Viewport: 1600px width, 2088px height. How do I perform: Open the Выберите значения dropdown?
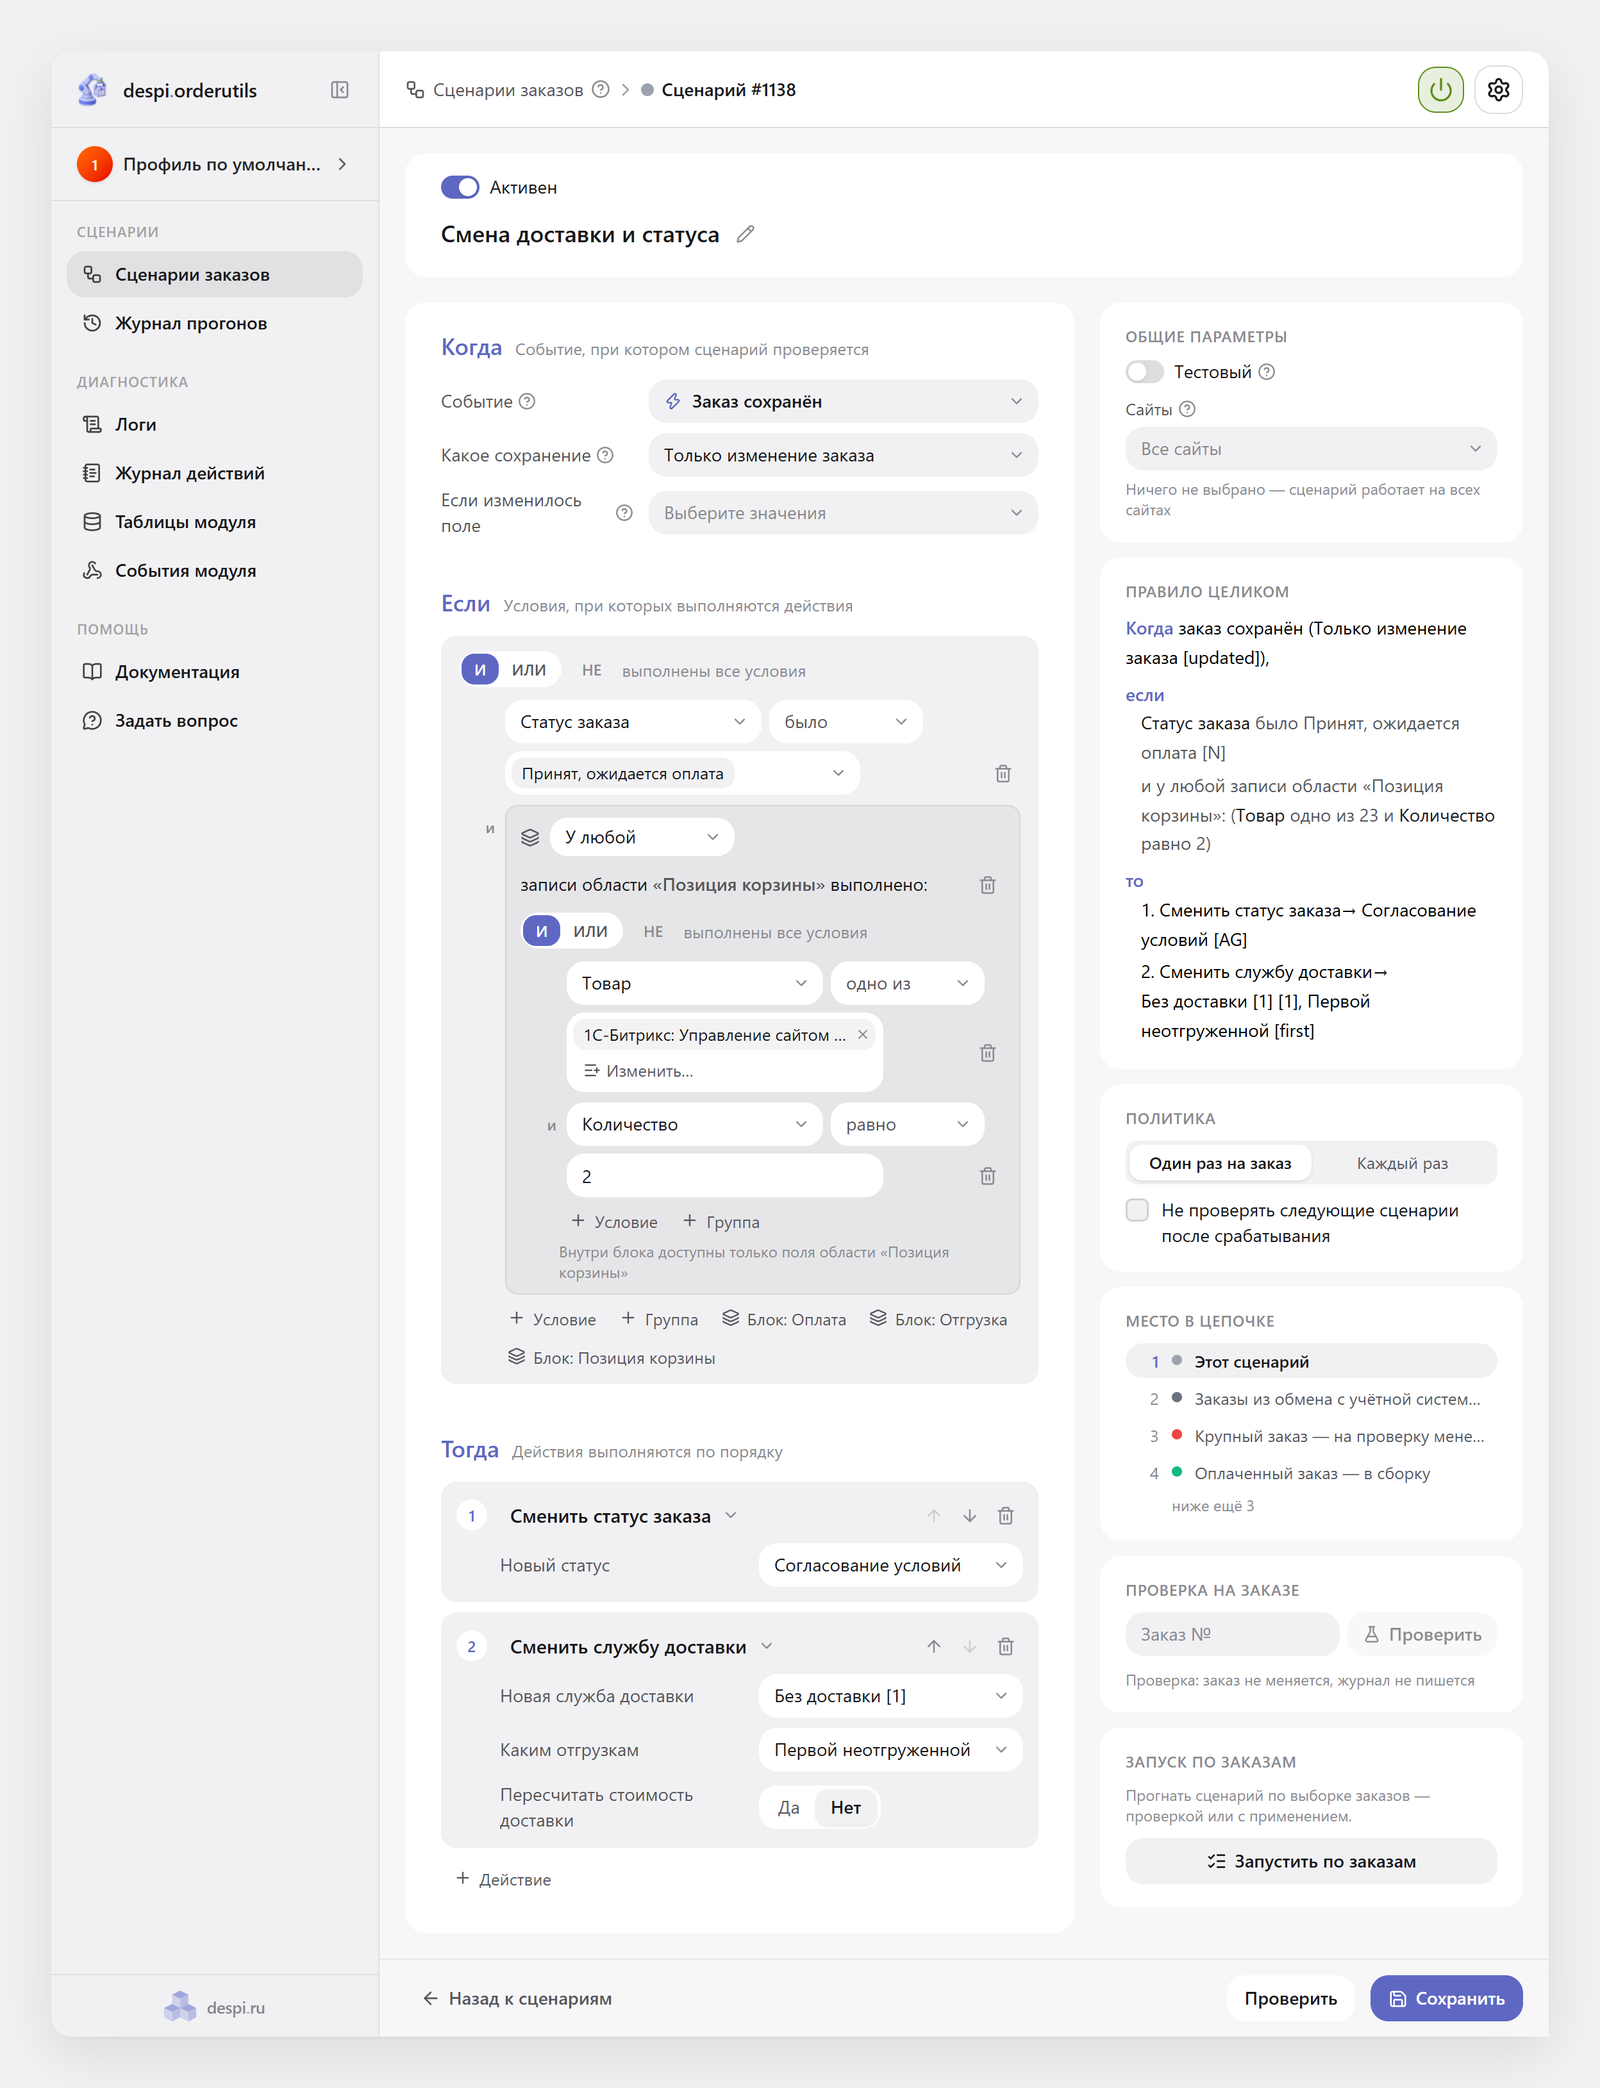(x=843, y=513)
